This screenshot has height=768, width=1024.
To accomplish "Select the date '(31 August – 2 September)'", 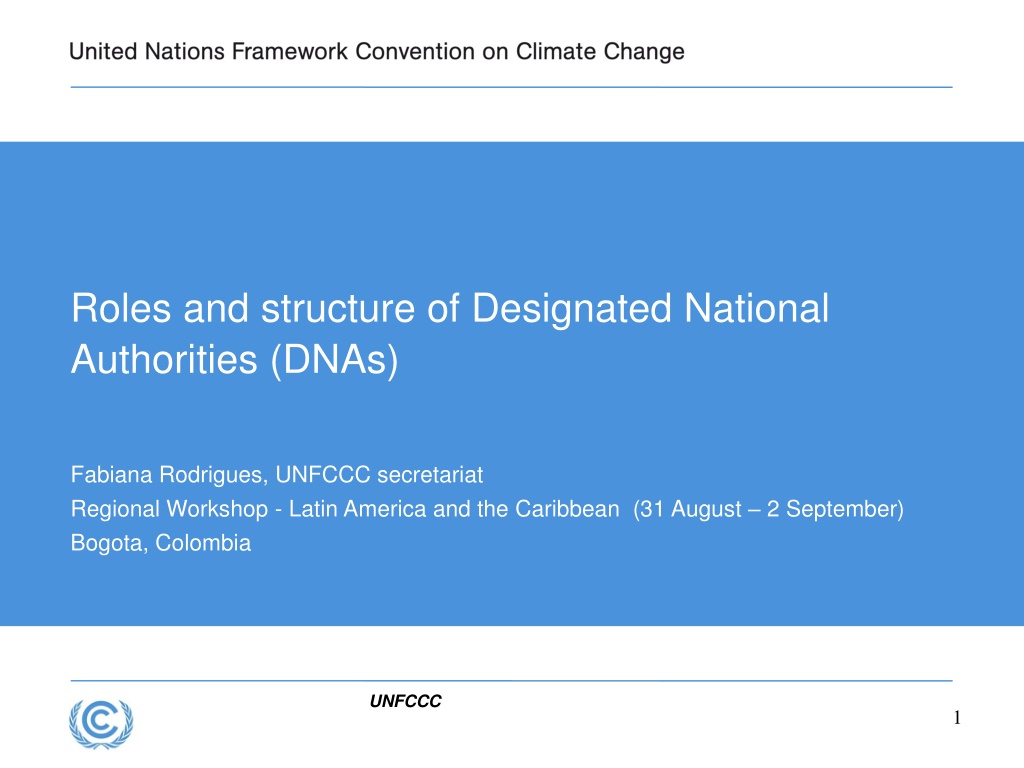I will click(x=769, y=509).
